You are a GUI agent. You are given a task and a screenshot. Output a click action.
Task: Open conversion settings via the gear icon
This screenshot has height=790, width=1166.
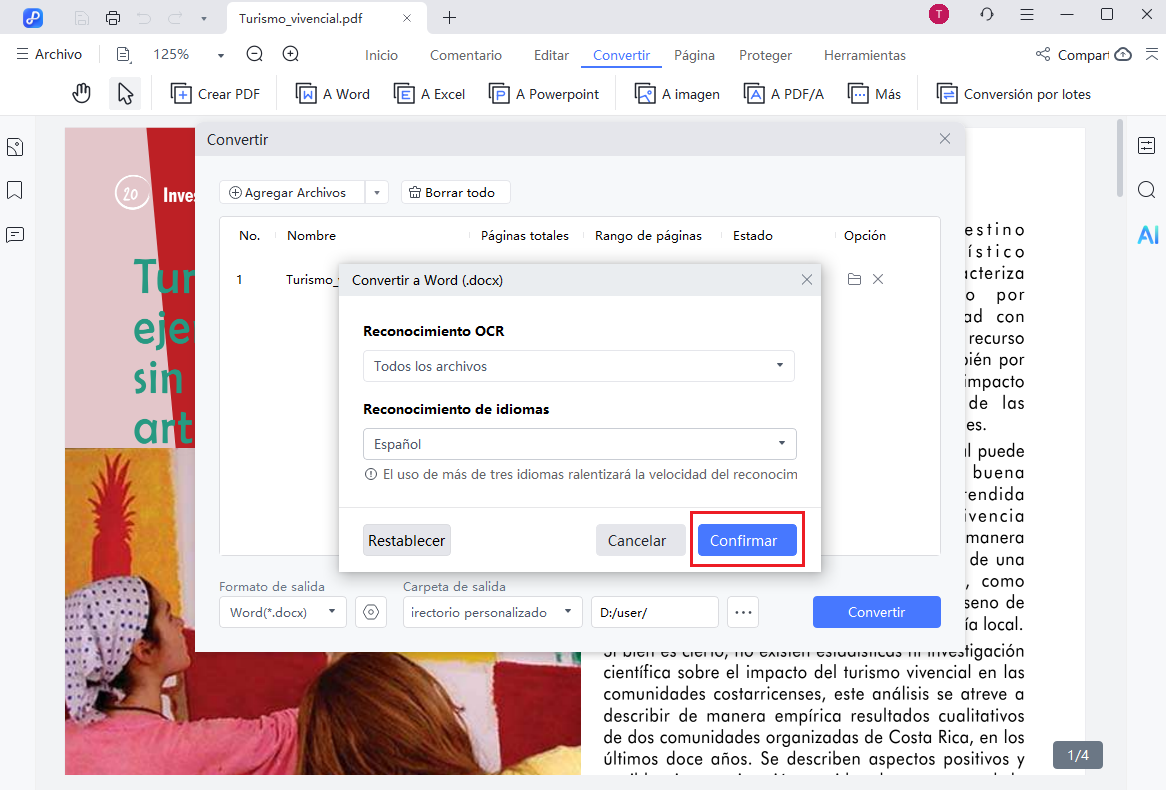pos(370,611)
